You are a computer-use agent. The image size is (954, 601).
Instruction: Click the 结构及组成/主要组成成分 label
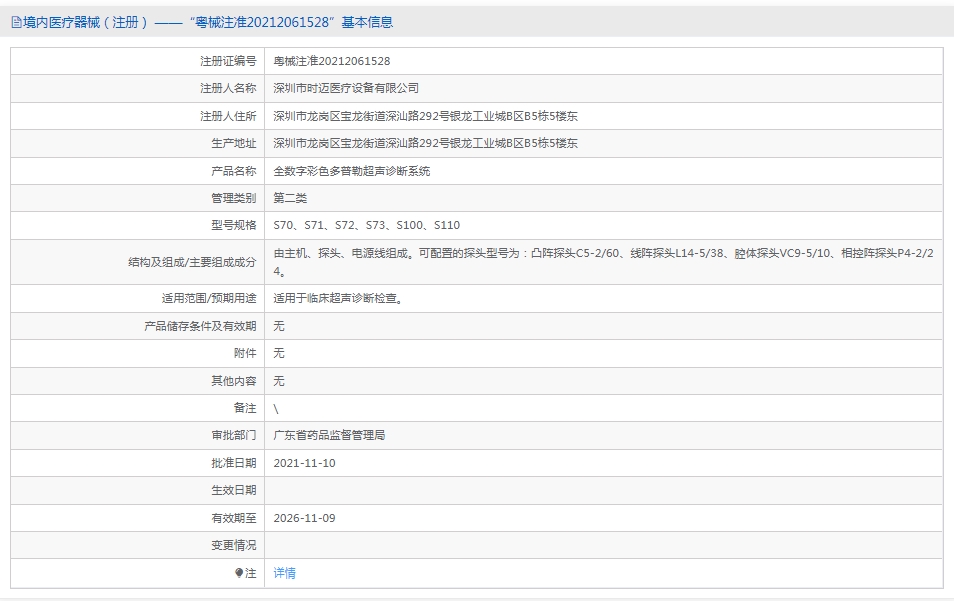coord(192,262)
